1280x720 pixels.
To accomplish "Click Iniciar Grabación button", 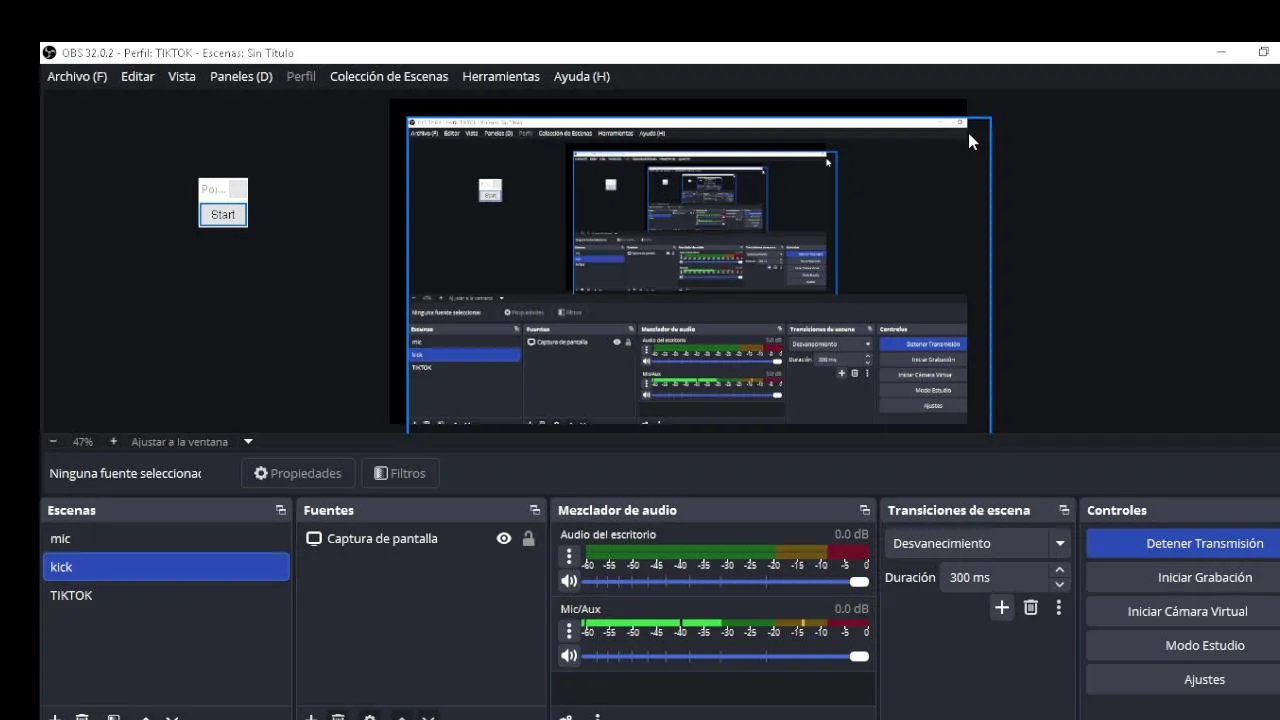I will (1184, 577).
